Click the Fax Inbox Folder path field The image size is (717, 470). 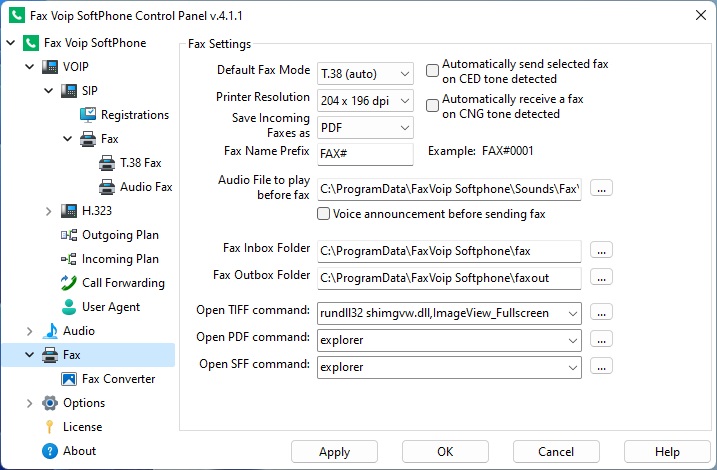pyautogui.click(x=449, y=251)
